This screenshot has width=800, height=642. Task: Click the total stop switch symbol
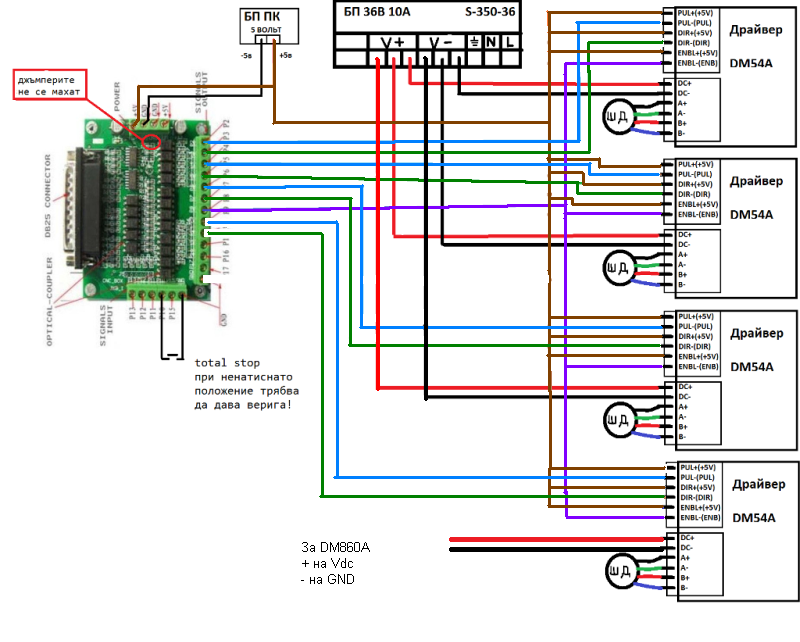[x=172, y=356]
